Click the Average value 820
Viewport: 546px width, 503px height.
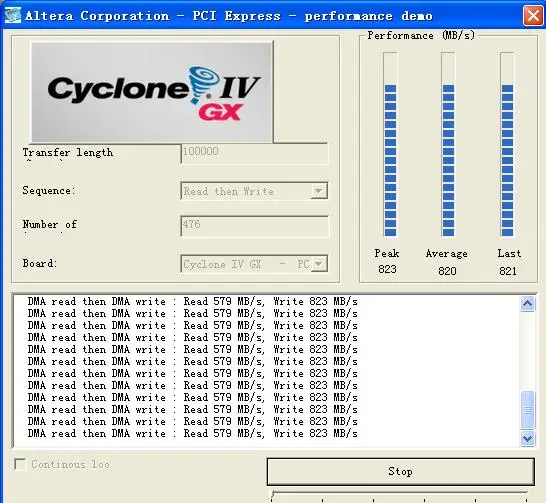(447, 271)
